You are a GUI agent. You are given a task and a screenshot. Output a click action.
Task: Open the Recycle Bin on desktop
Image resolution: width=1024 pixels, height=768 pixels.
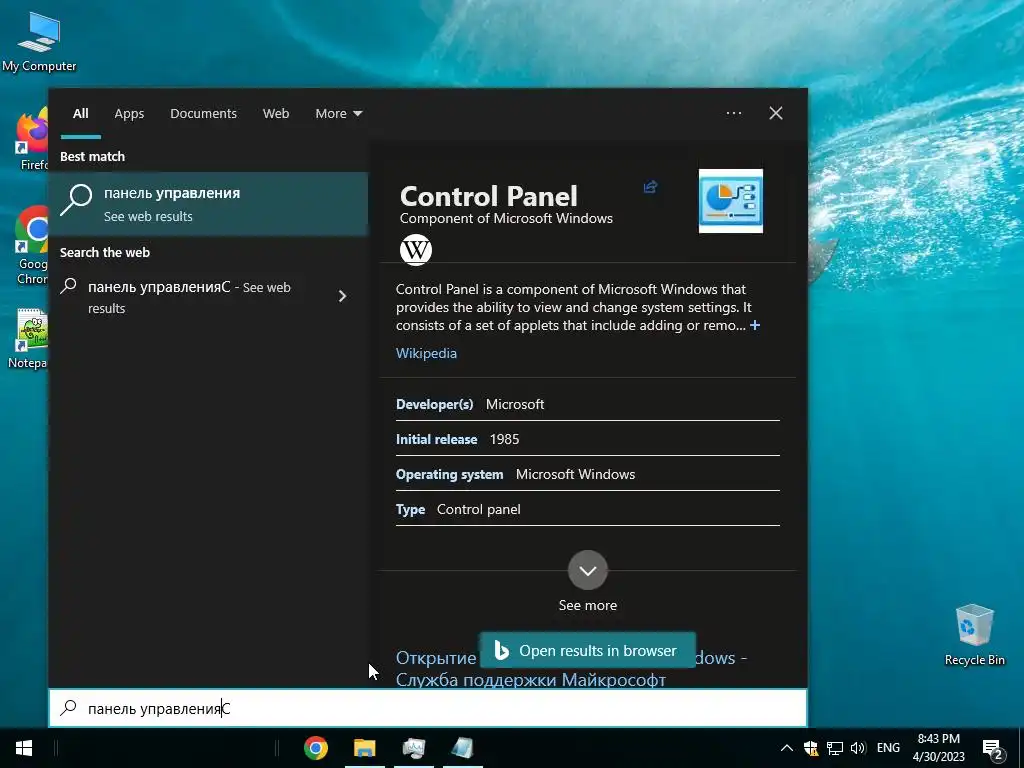pos(974,634)
